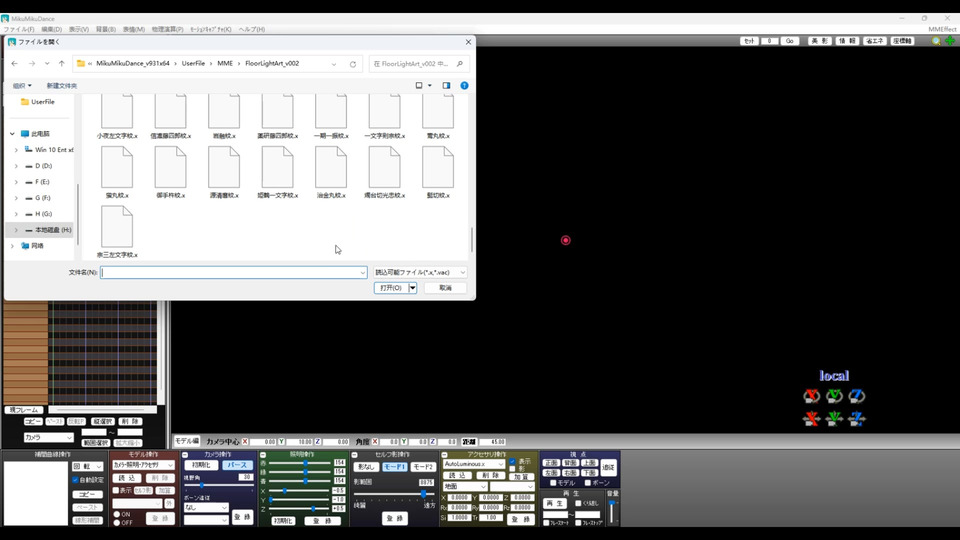This screenshot has height=540, width=960.
Task: Click the magnifier zoom icon in MikuMikuDance
Action: pyautogui.click(x=936, y=41)
